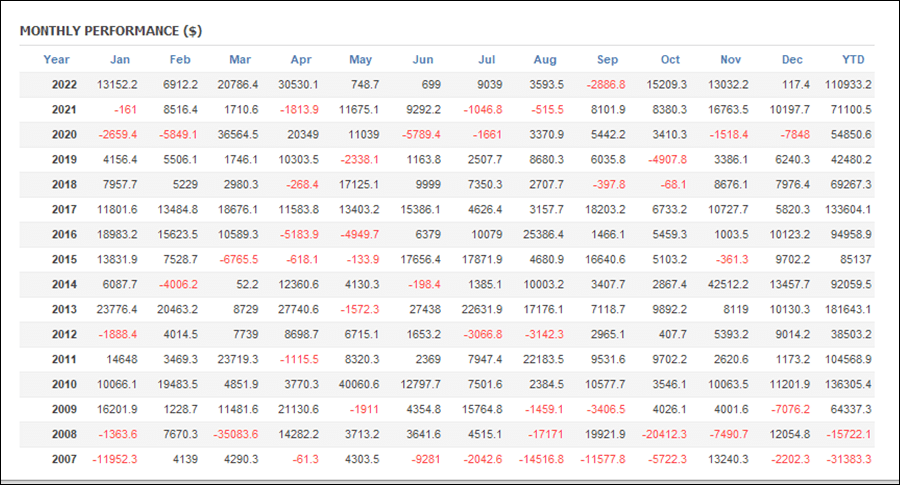
Task: Click the Year column header
Action: pyautogui.click(x=56, y=59)
